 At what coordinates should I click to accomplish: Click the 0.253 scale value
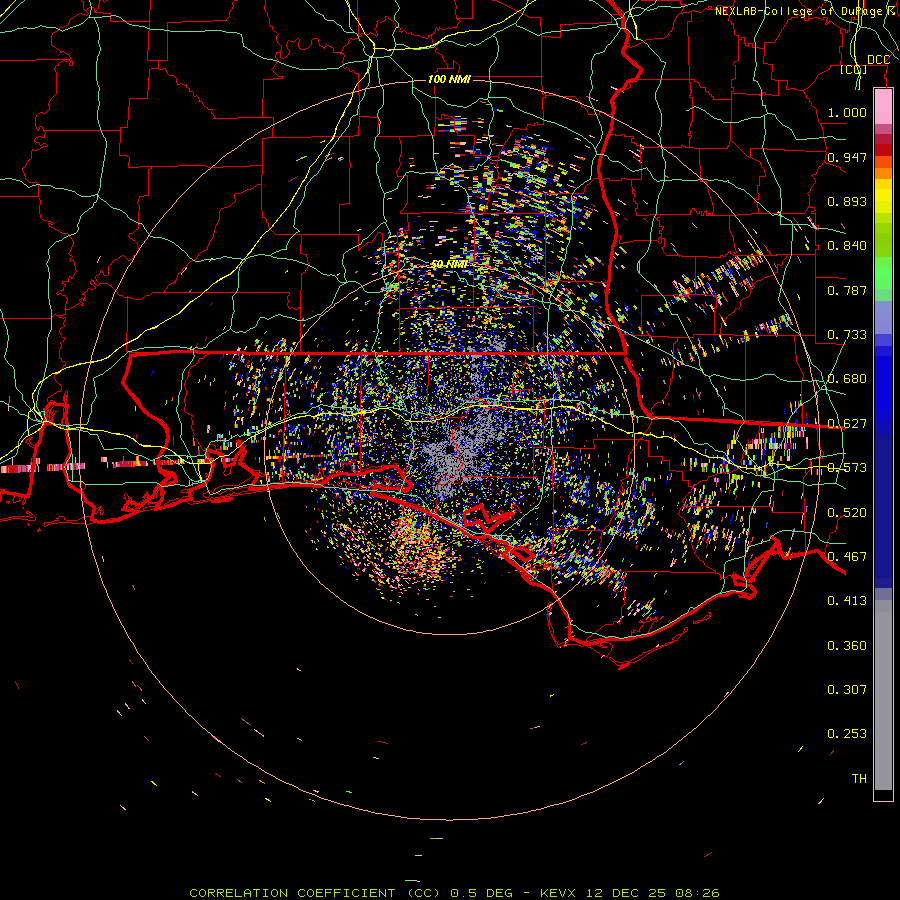[847, 734]
